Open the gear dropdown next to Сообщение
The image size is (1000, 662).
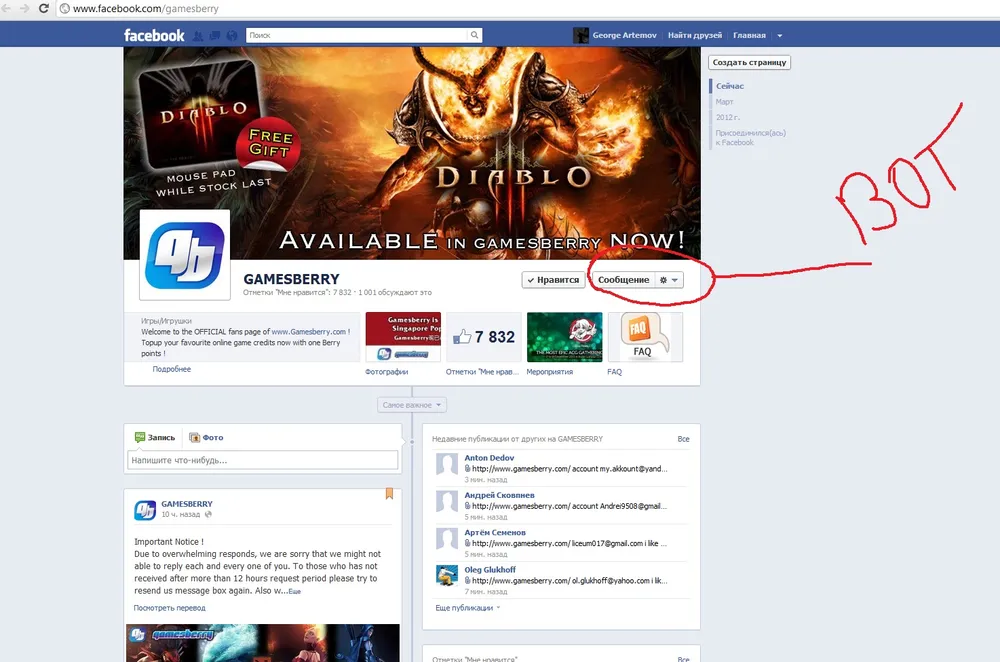[x=669, y=280]
